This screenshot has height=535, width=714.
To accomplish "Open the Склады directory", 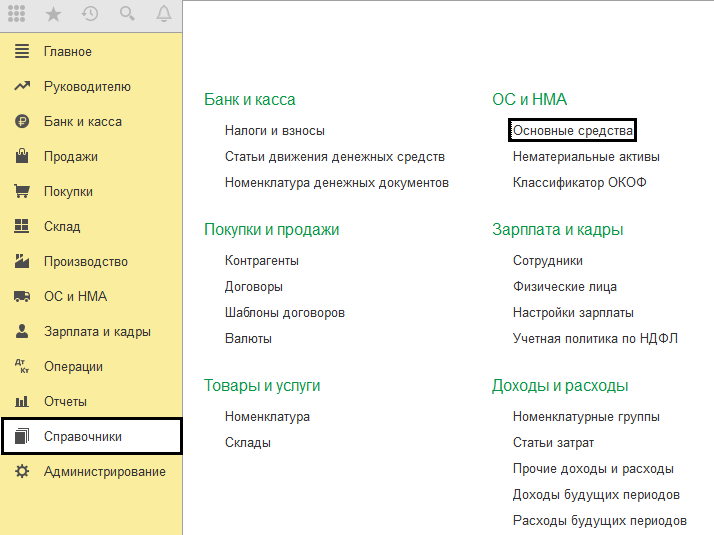I will [x=248, y=443].
